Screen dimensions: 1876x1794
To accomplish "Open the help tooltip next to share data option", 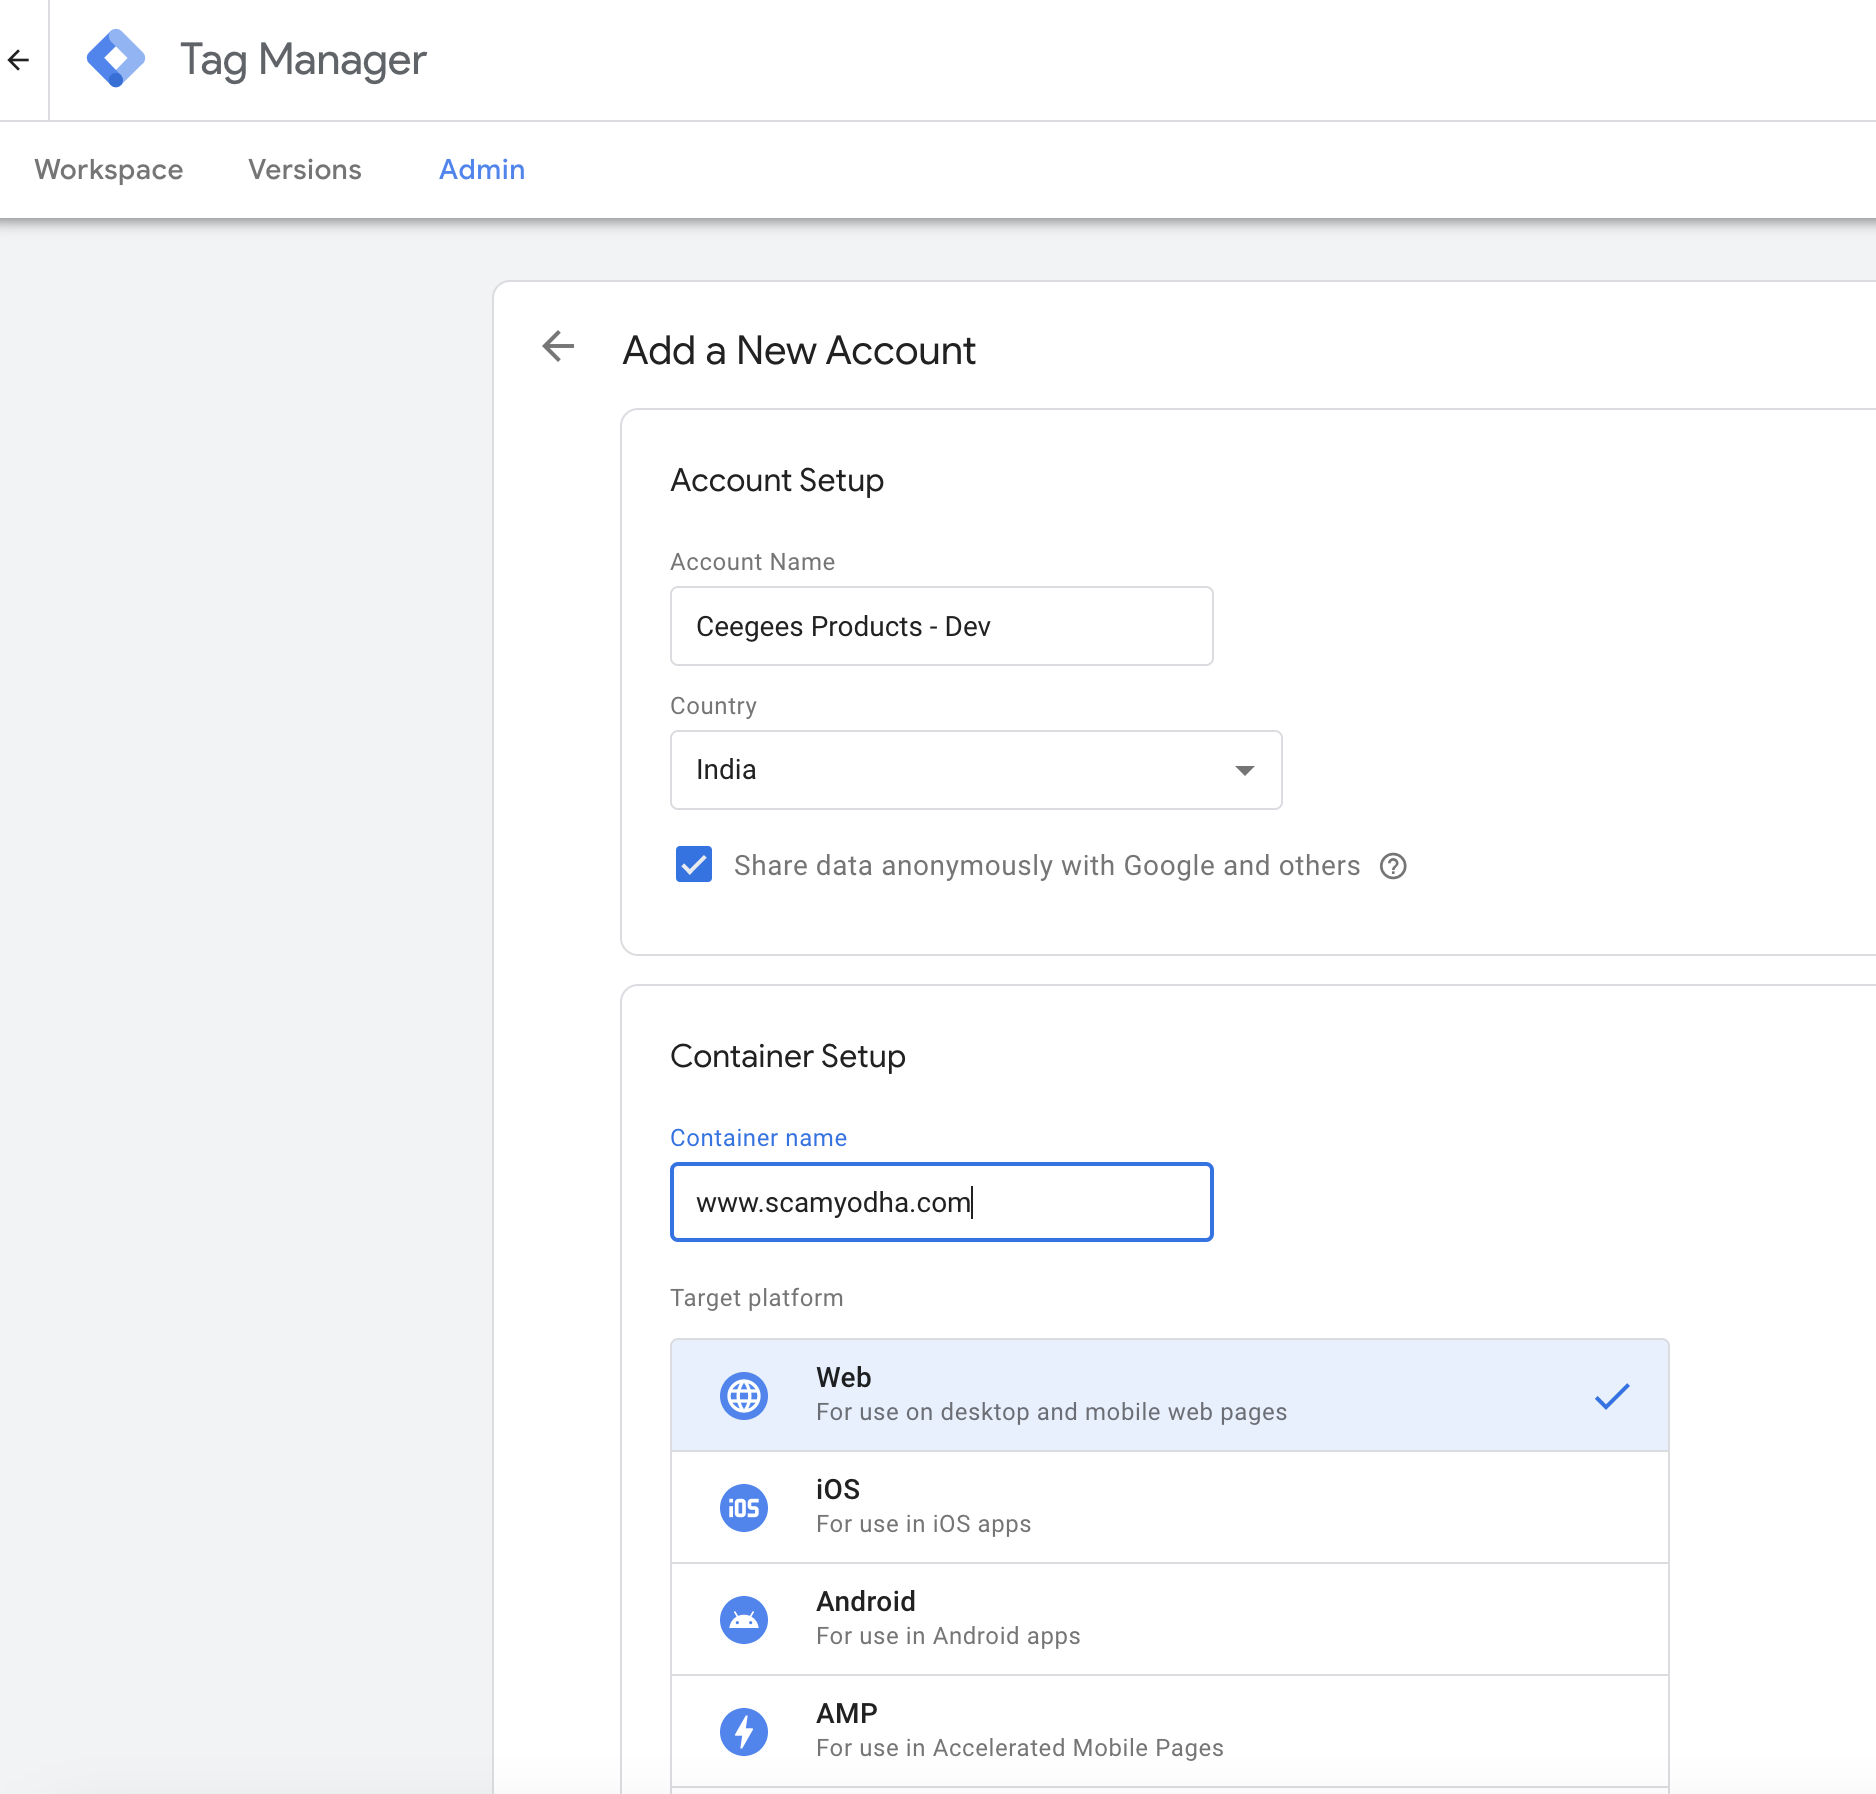I will 1395,866.
